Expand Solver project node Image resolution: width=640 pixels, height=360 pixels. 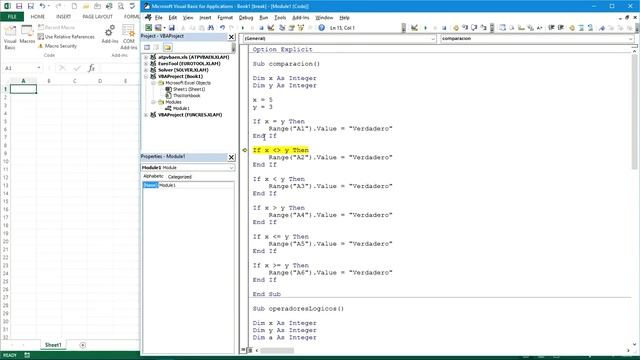pos(146,70)
